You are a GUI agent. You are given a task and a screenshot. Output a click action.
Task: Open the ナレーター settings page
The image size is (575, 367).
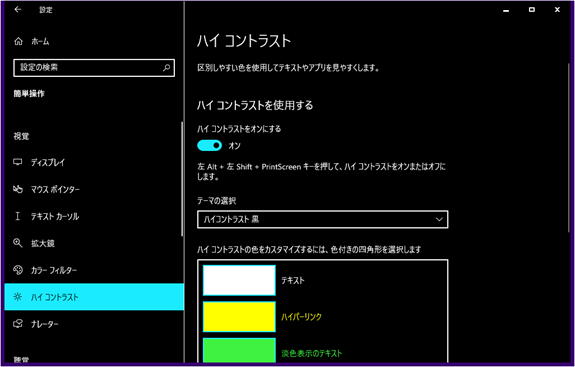94,324
